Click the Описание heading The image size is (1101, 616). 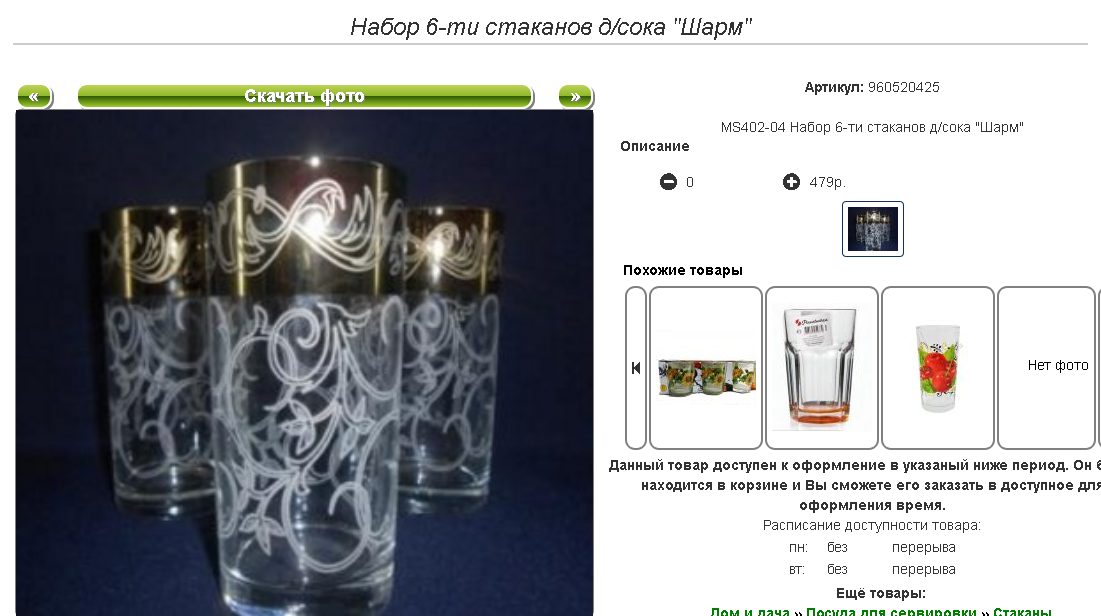[654, 146]
